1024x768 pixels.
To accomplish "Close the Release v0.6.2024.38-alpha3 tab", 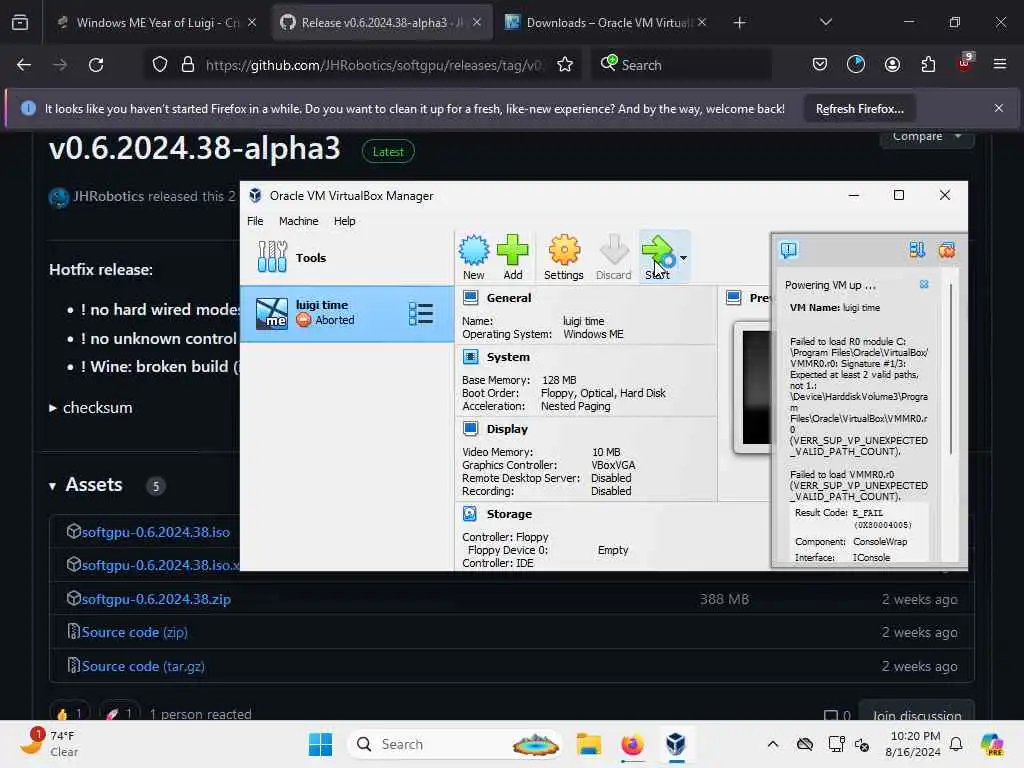I will tap(477, 22).
